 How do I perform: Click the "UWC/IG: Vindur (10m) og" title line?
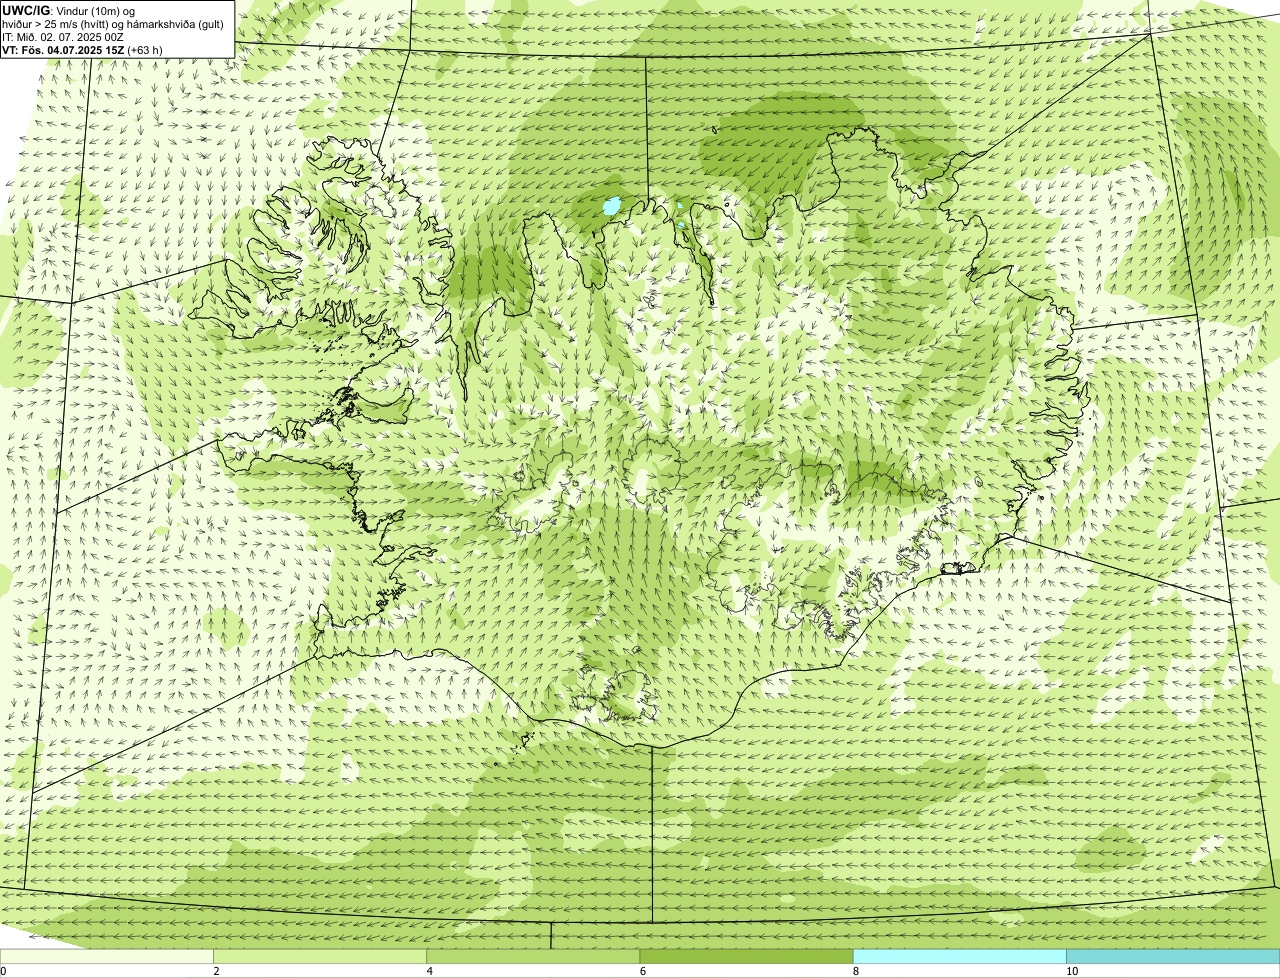point(68,10)
